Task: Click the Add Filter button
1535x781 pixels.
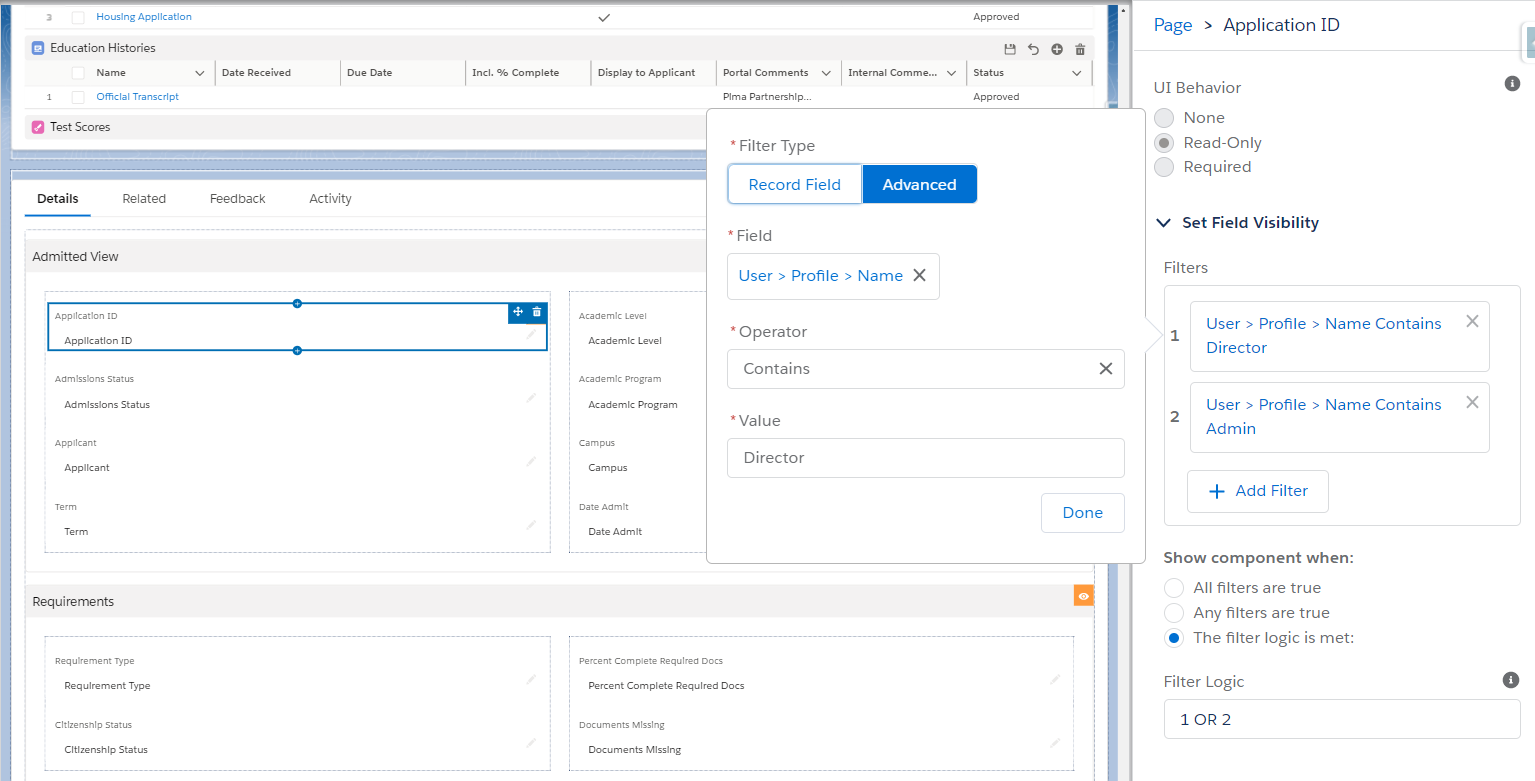Action: pyautogui.click(x=1257, y=491)
